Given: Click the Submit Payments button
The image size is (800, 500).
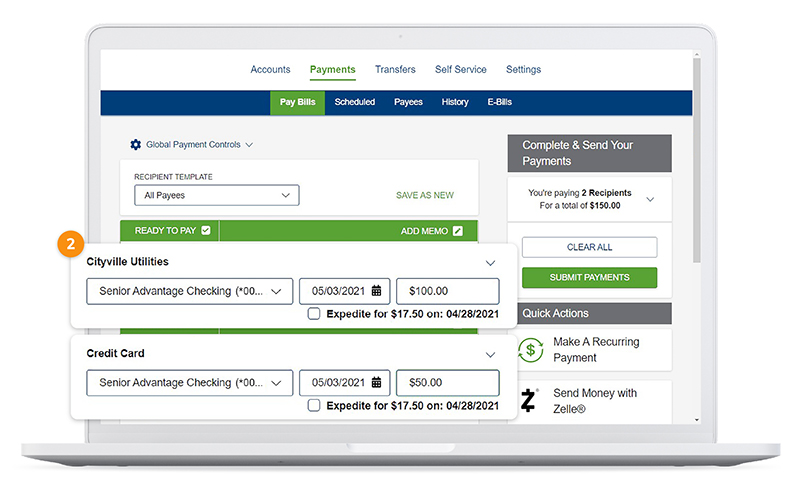Looking at the screenshot, I should [589, 278].
